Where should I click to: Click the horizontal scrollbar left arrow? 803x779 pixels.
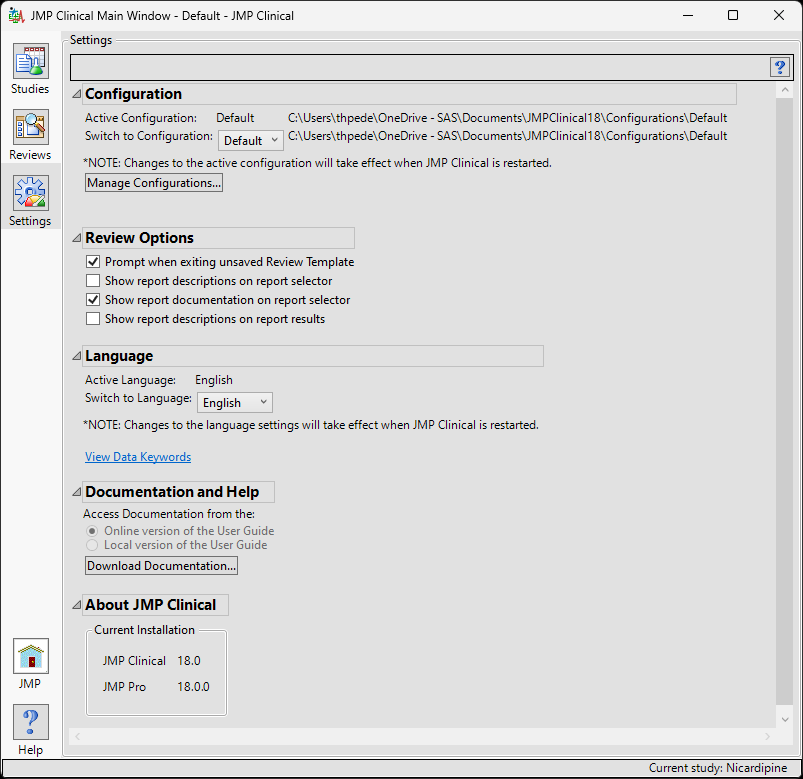tap(77, 736)
